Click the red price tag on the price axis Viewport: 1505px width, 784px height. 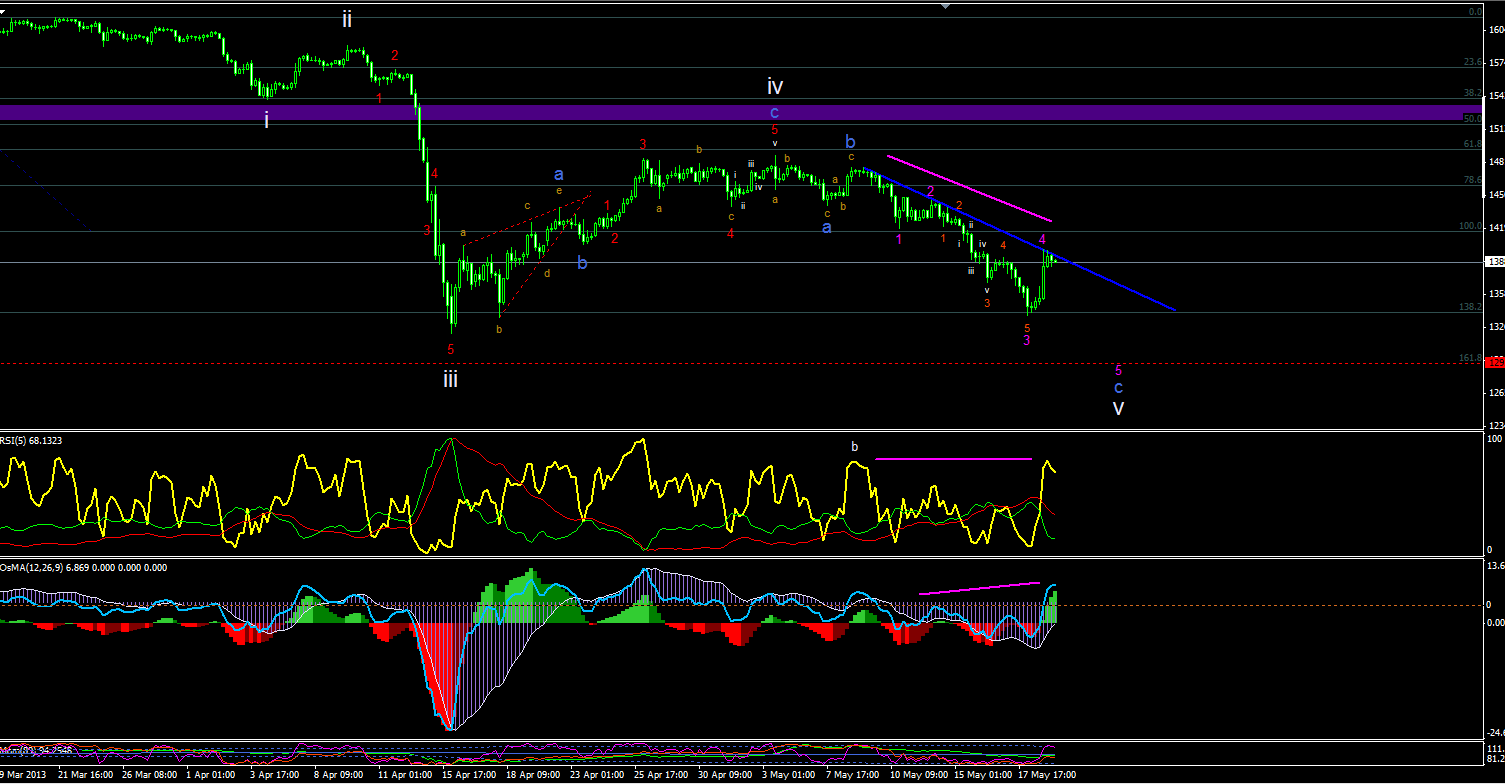[1495, 361]
